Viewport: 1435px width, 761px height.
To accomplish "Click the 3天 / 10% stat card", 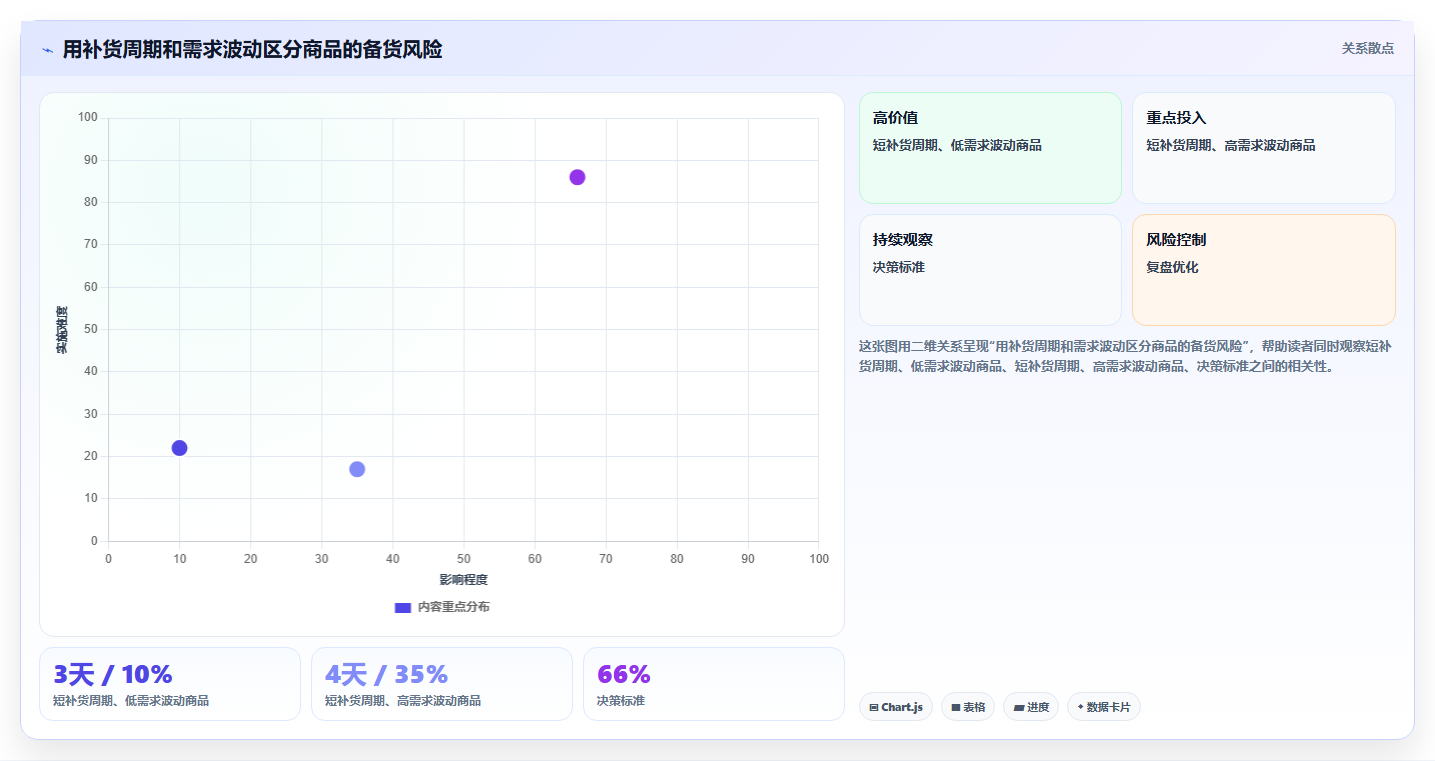I will click(170, 684).
